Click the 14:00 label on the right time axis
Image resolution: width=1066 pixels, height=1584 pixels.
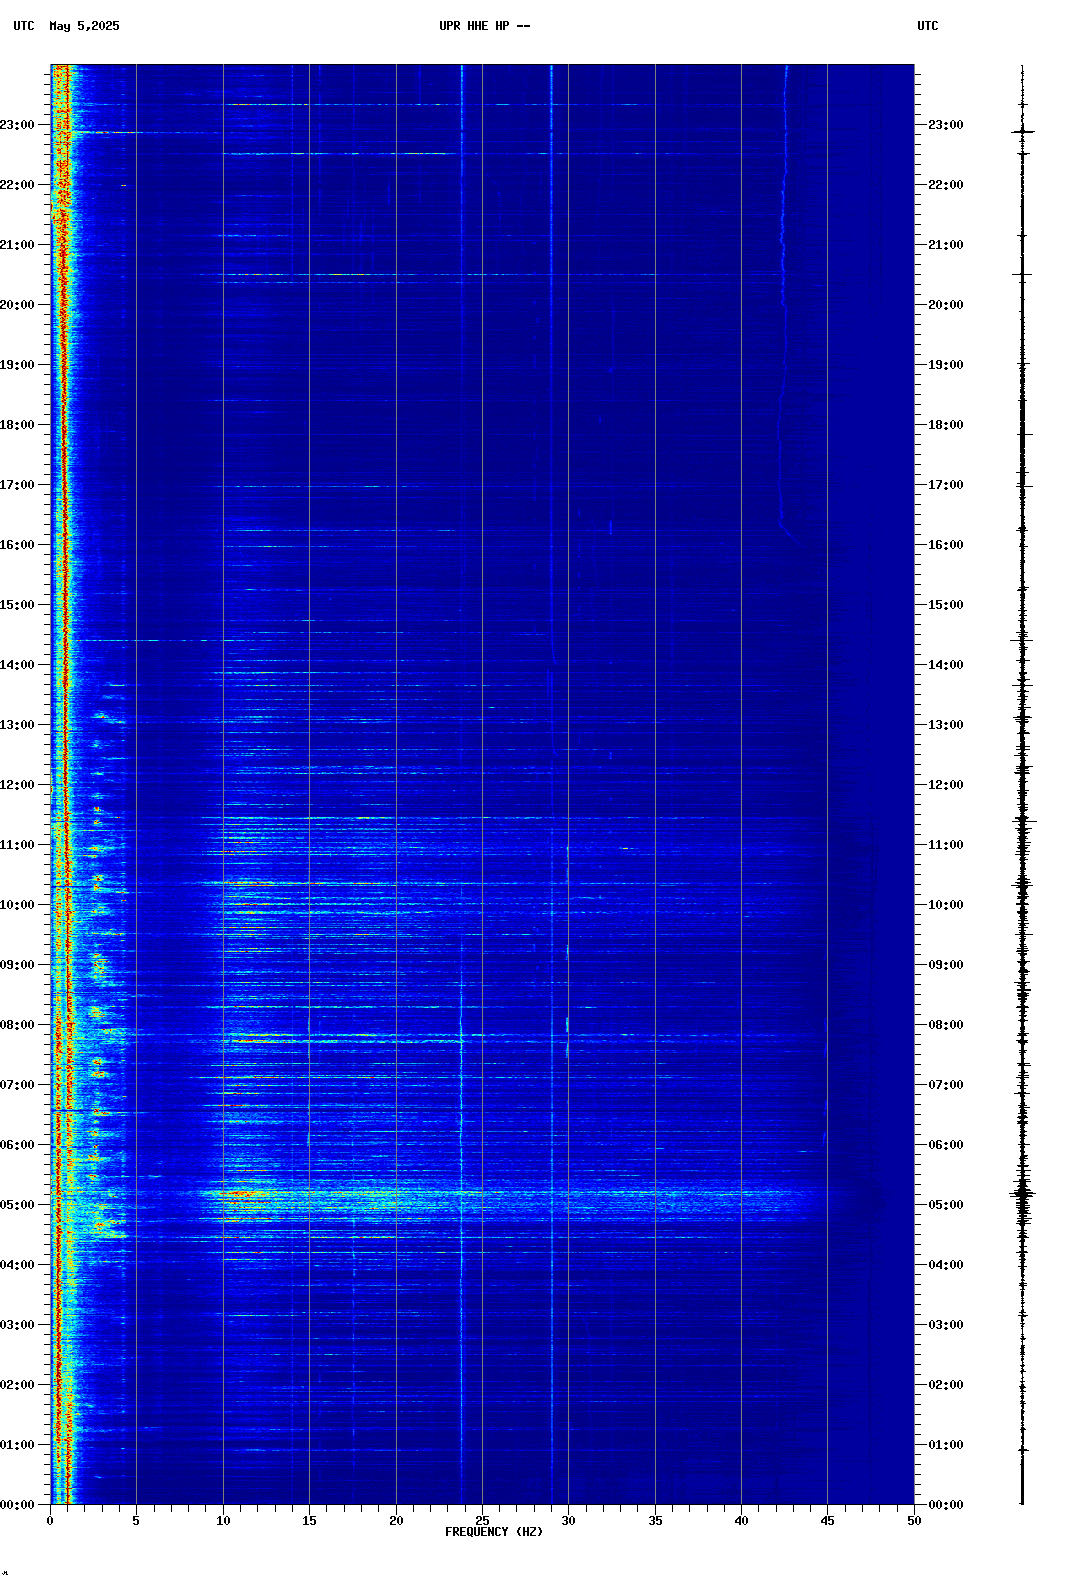click(946, 665)
